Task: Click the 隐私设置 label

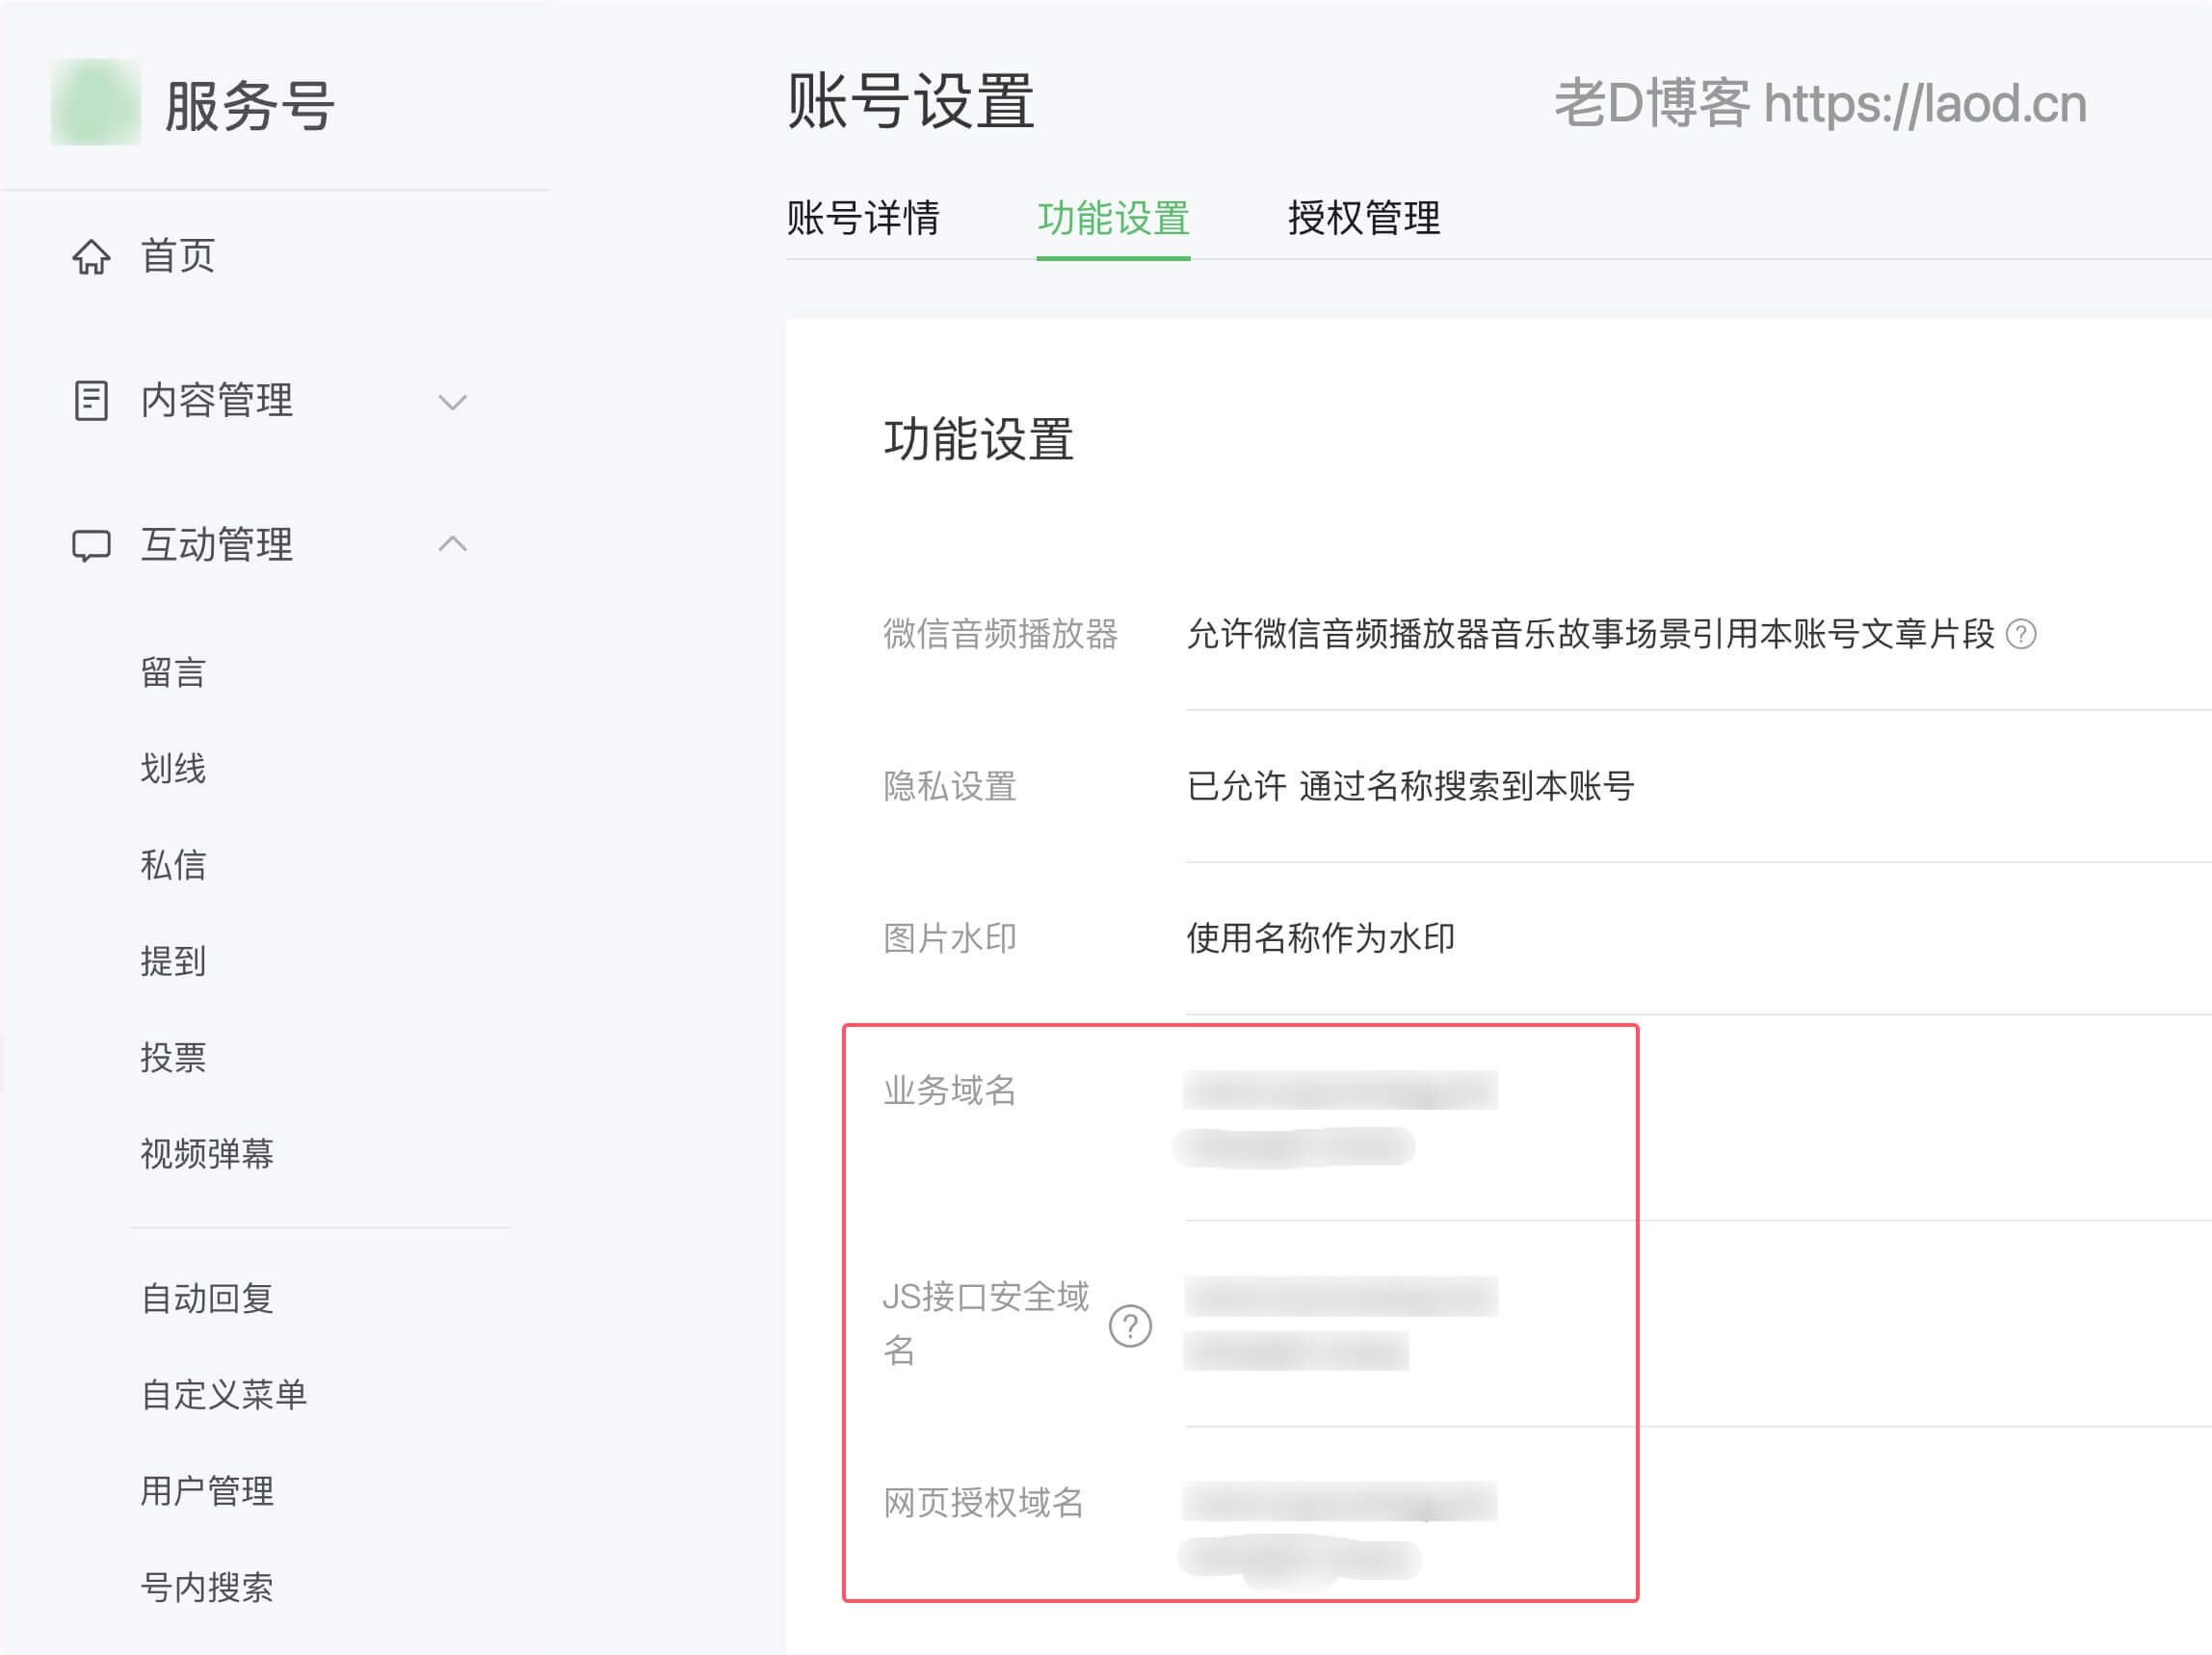Action: [949, 786]
